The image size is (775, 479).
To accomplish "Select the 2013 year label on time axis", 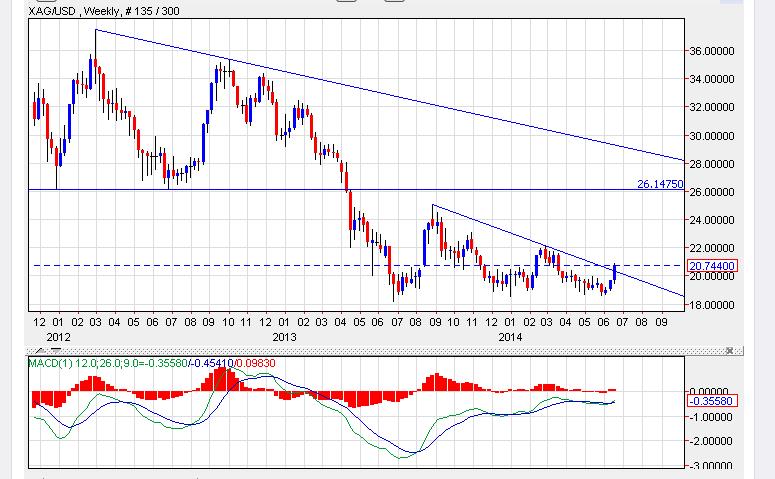I will click(286, 337).
